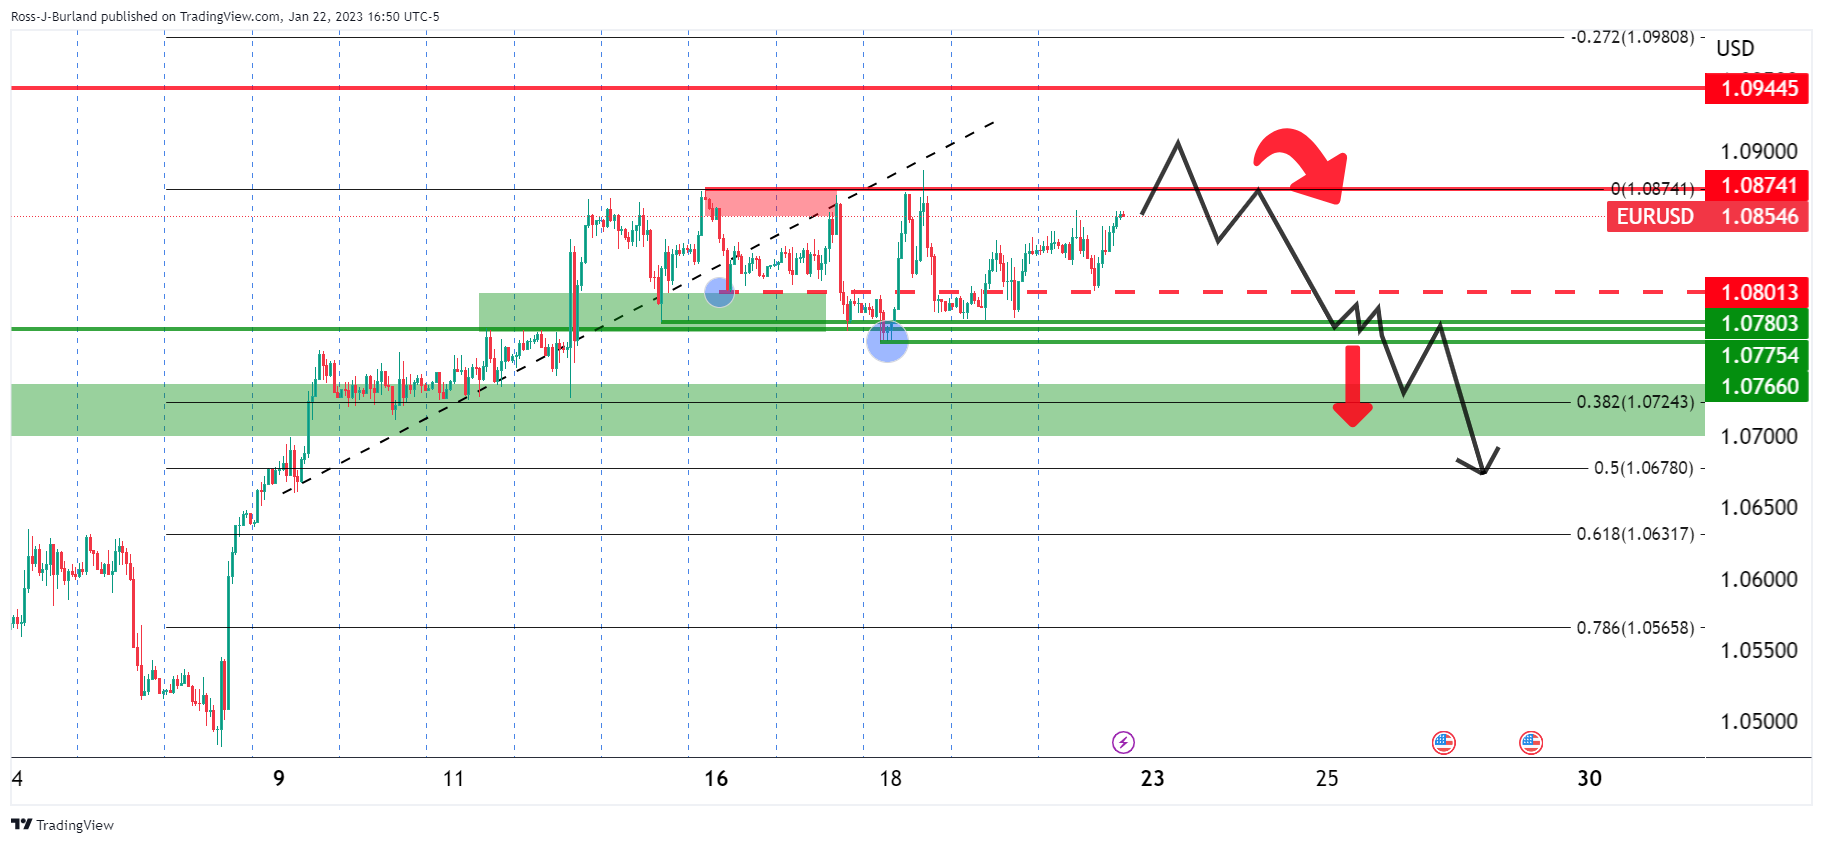Click the rightmost US flag event icon

pos(1531,742)
